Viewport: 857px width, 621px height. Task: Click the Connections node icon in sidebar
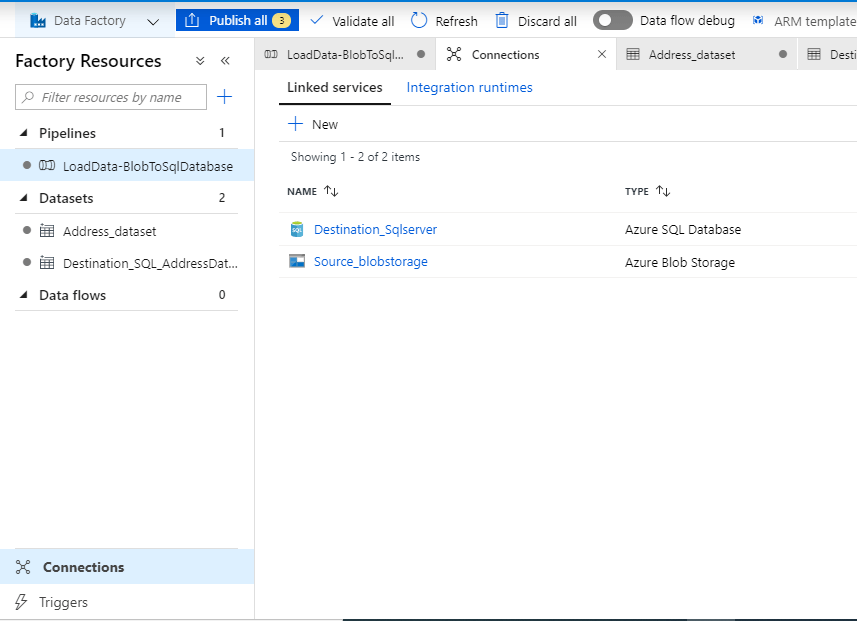tap(23, 567)
